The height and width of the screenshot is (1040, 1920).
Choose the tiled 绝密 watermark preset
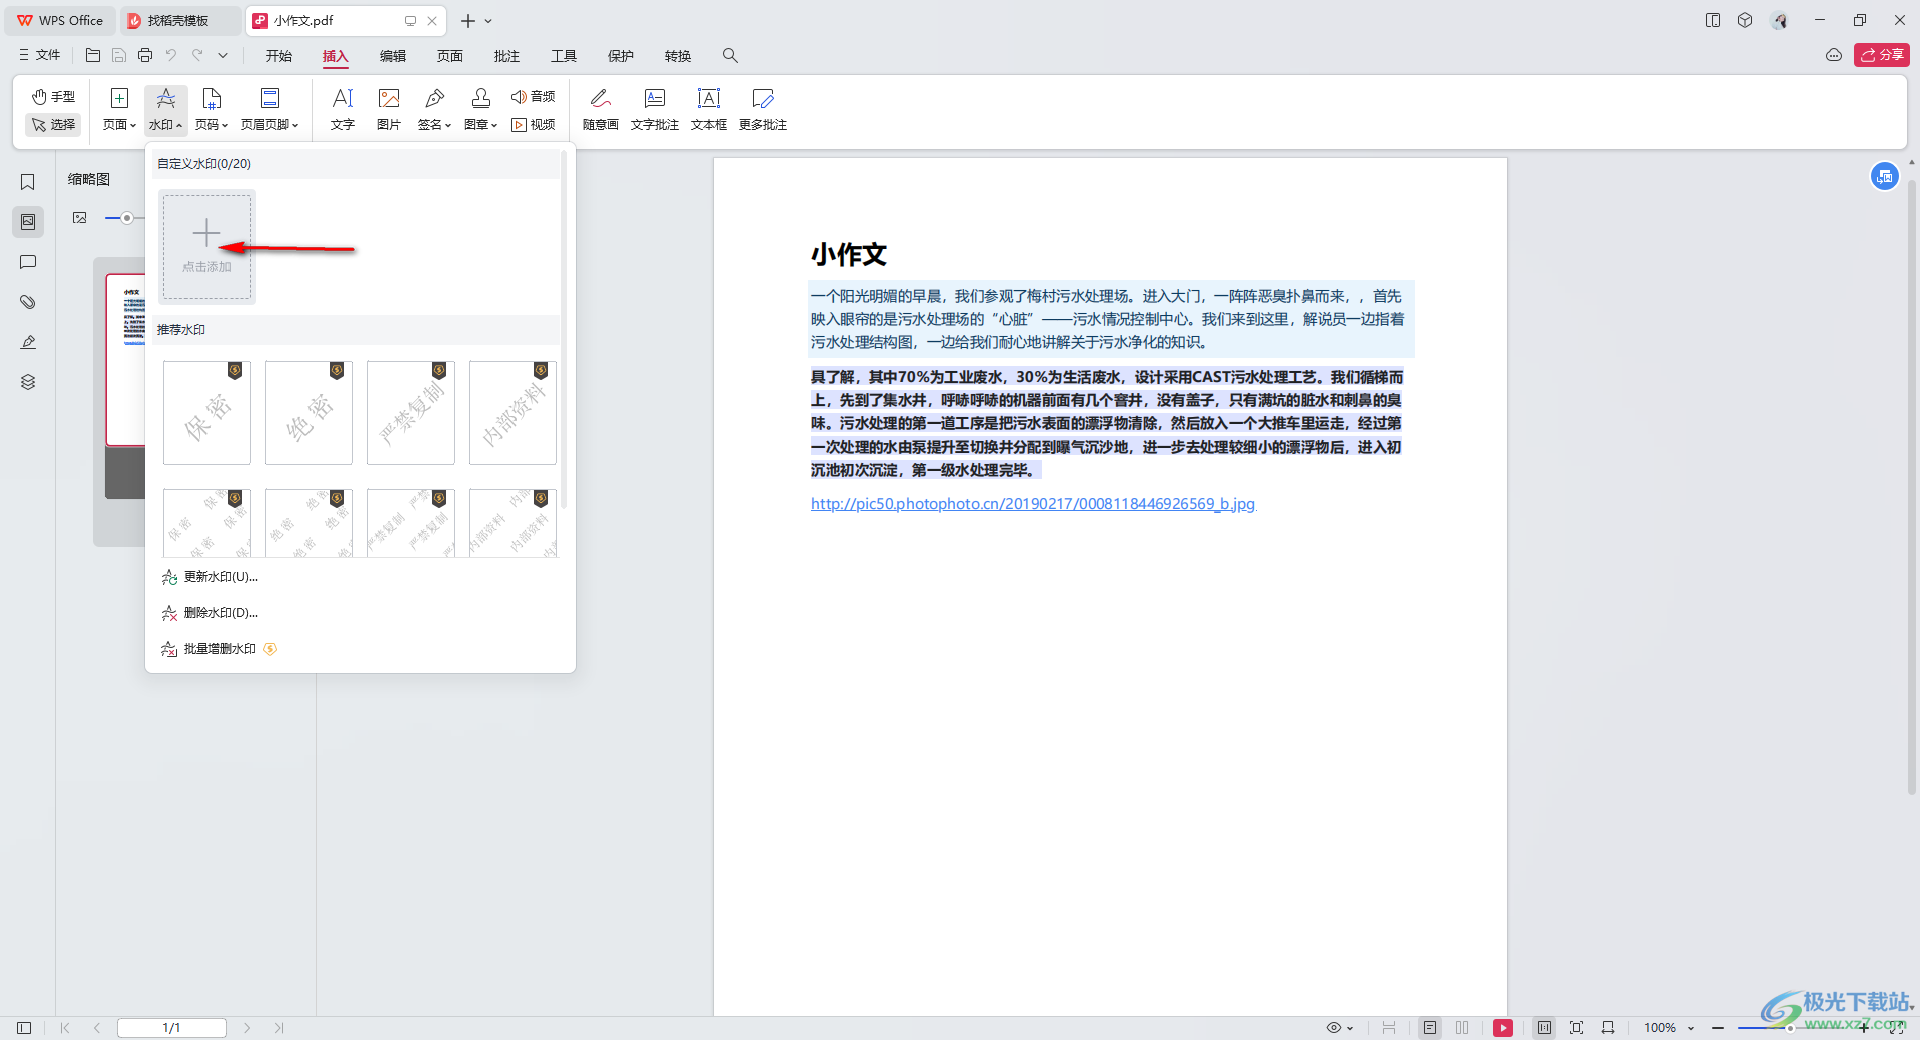(x=309, y=523)
